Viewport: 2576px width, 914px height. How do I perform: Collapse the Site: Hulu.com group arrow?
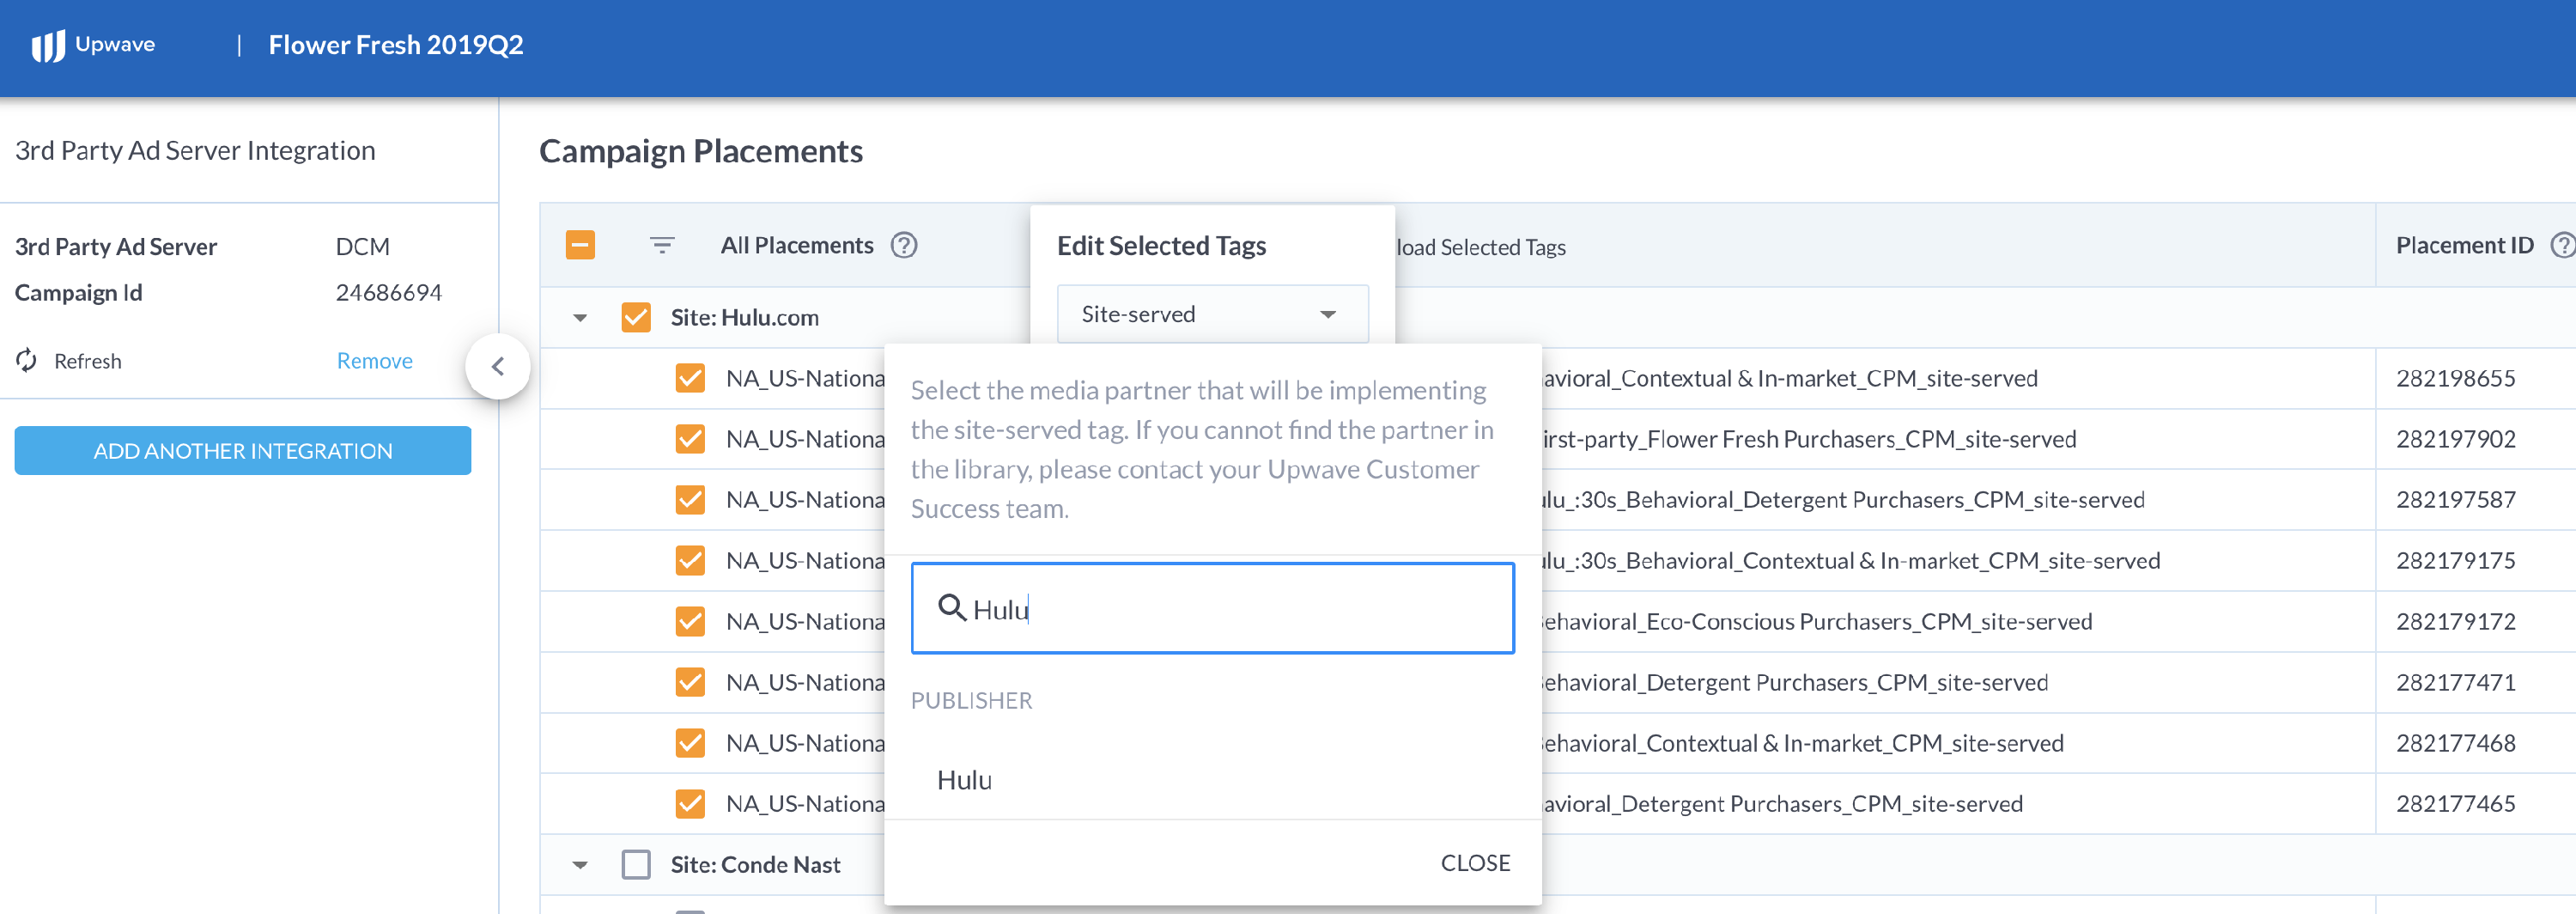[x=580, y=318]
